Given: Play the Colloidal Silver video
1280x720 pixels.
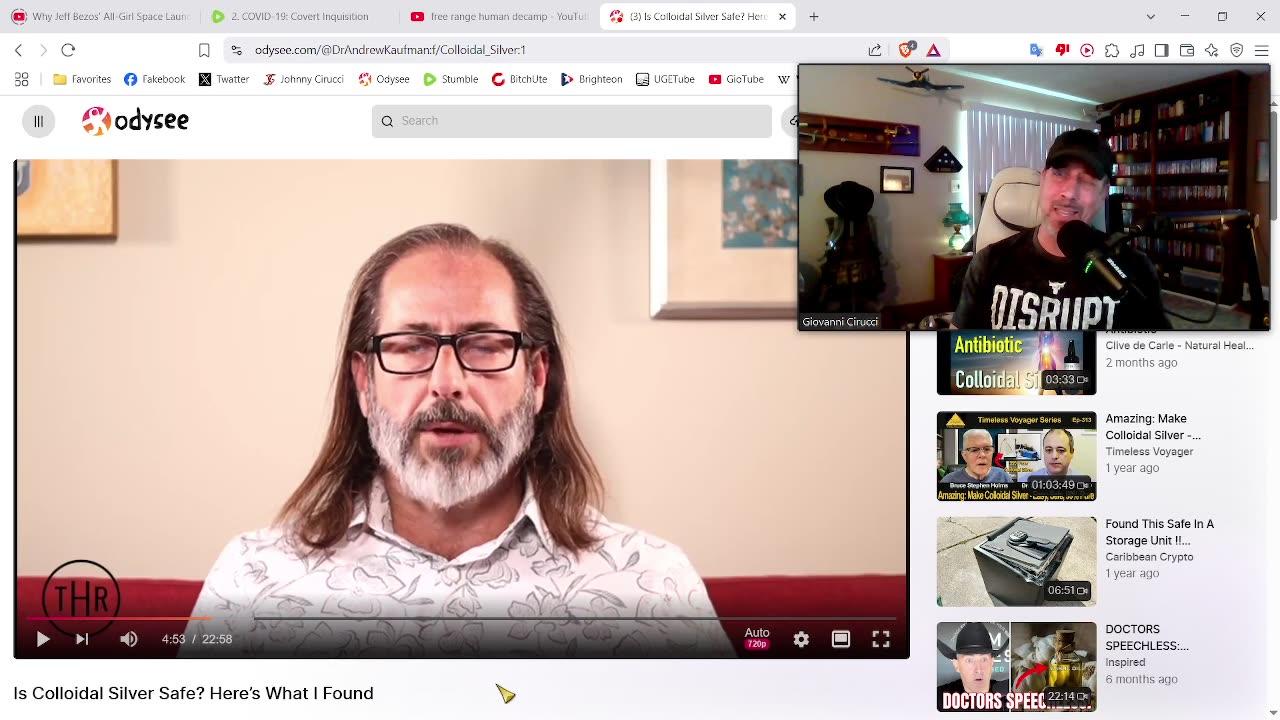Looking at the screenshot, I should click(42, 639).
